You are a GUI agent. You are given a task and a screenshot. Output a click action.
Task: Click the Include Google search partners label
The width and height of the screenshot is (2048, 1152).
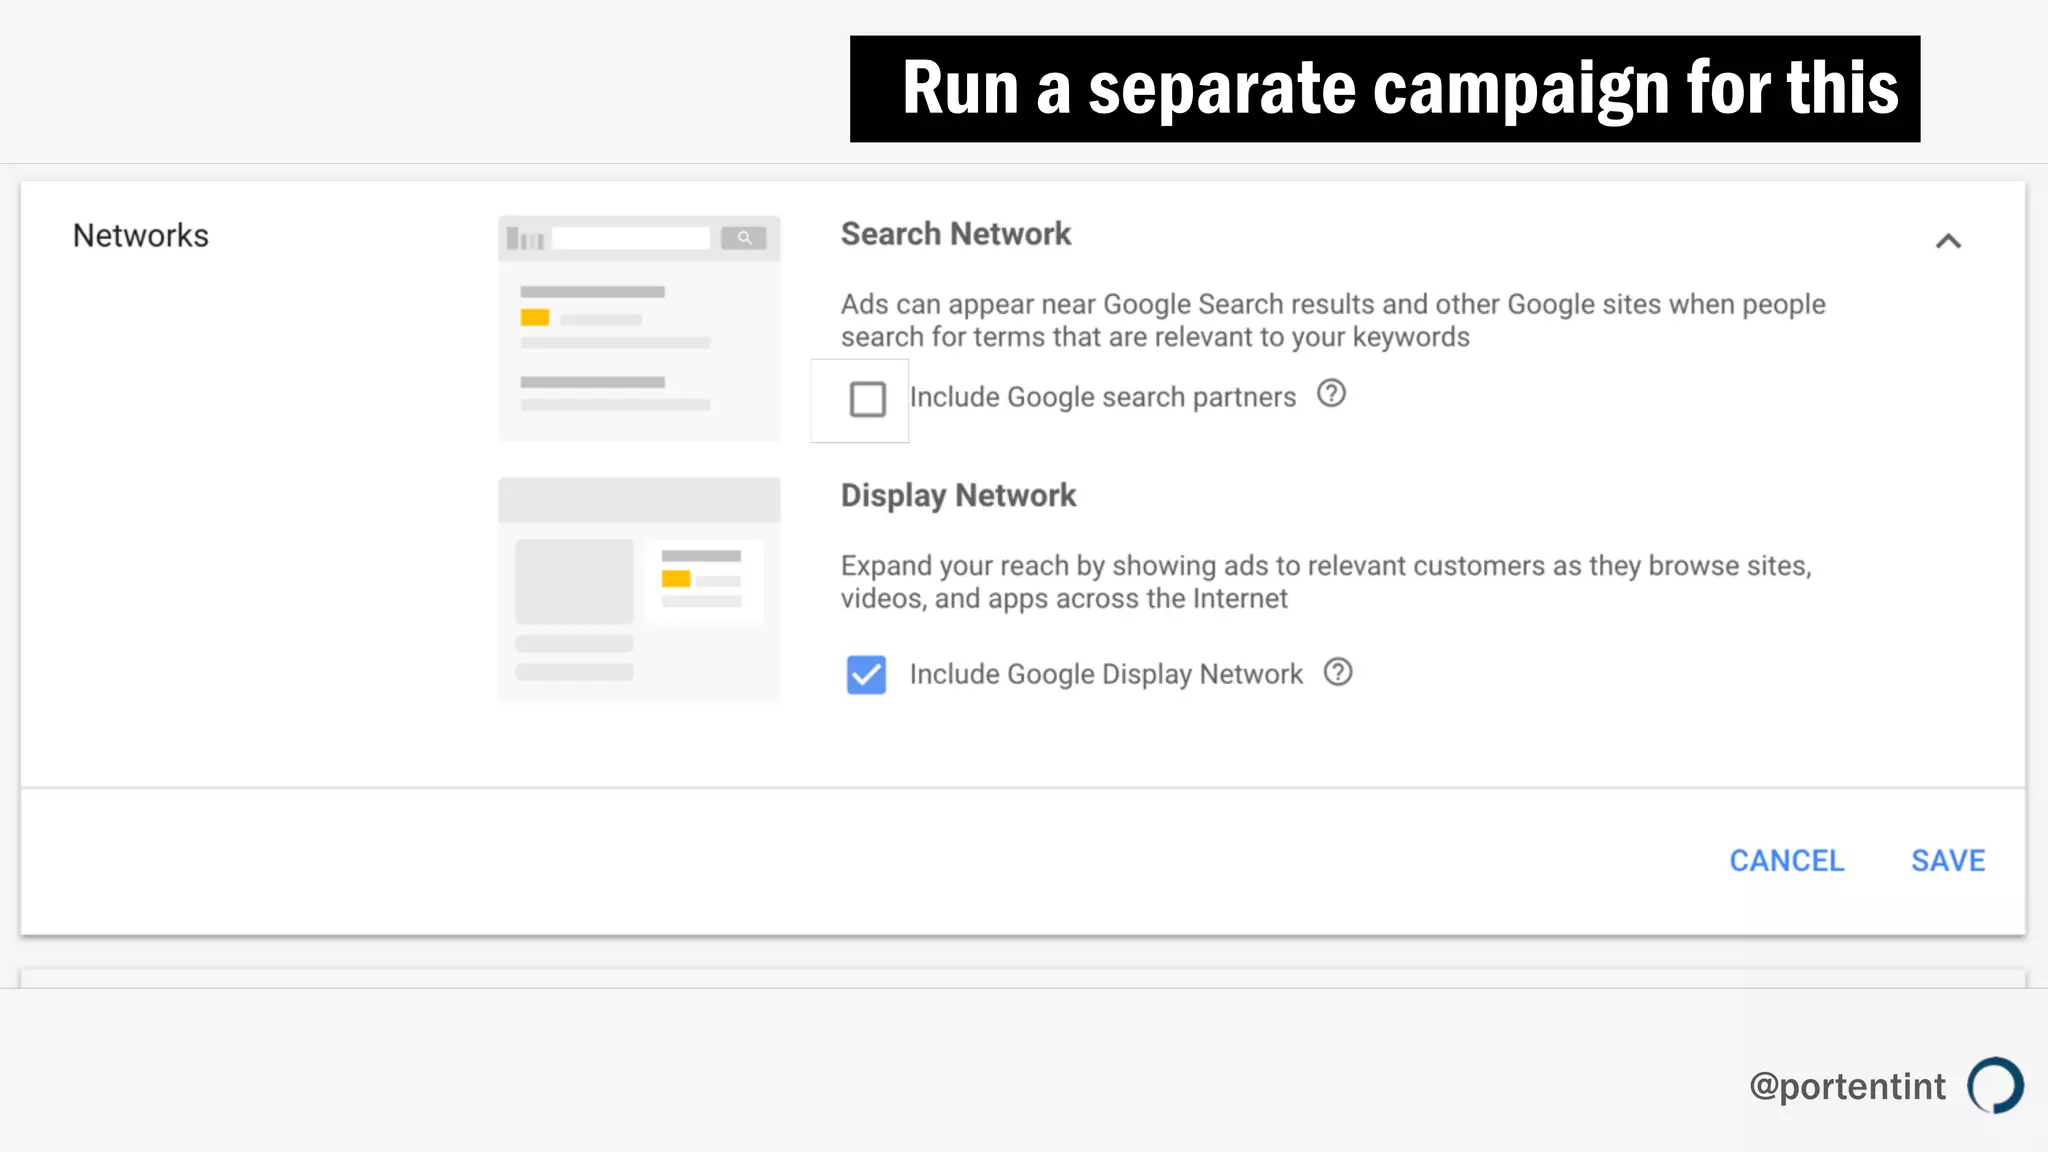1102,397
